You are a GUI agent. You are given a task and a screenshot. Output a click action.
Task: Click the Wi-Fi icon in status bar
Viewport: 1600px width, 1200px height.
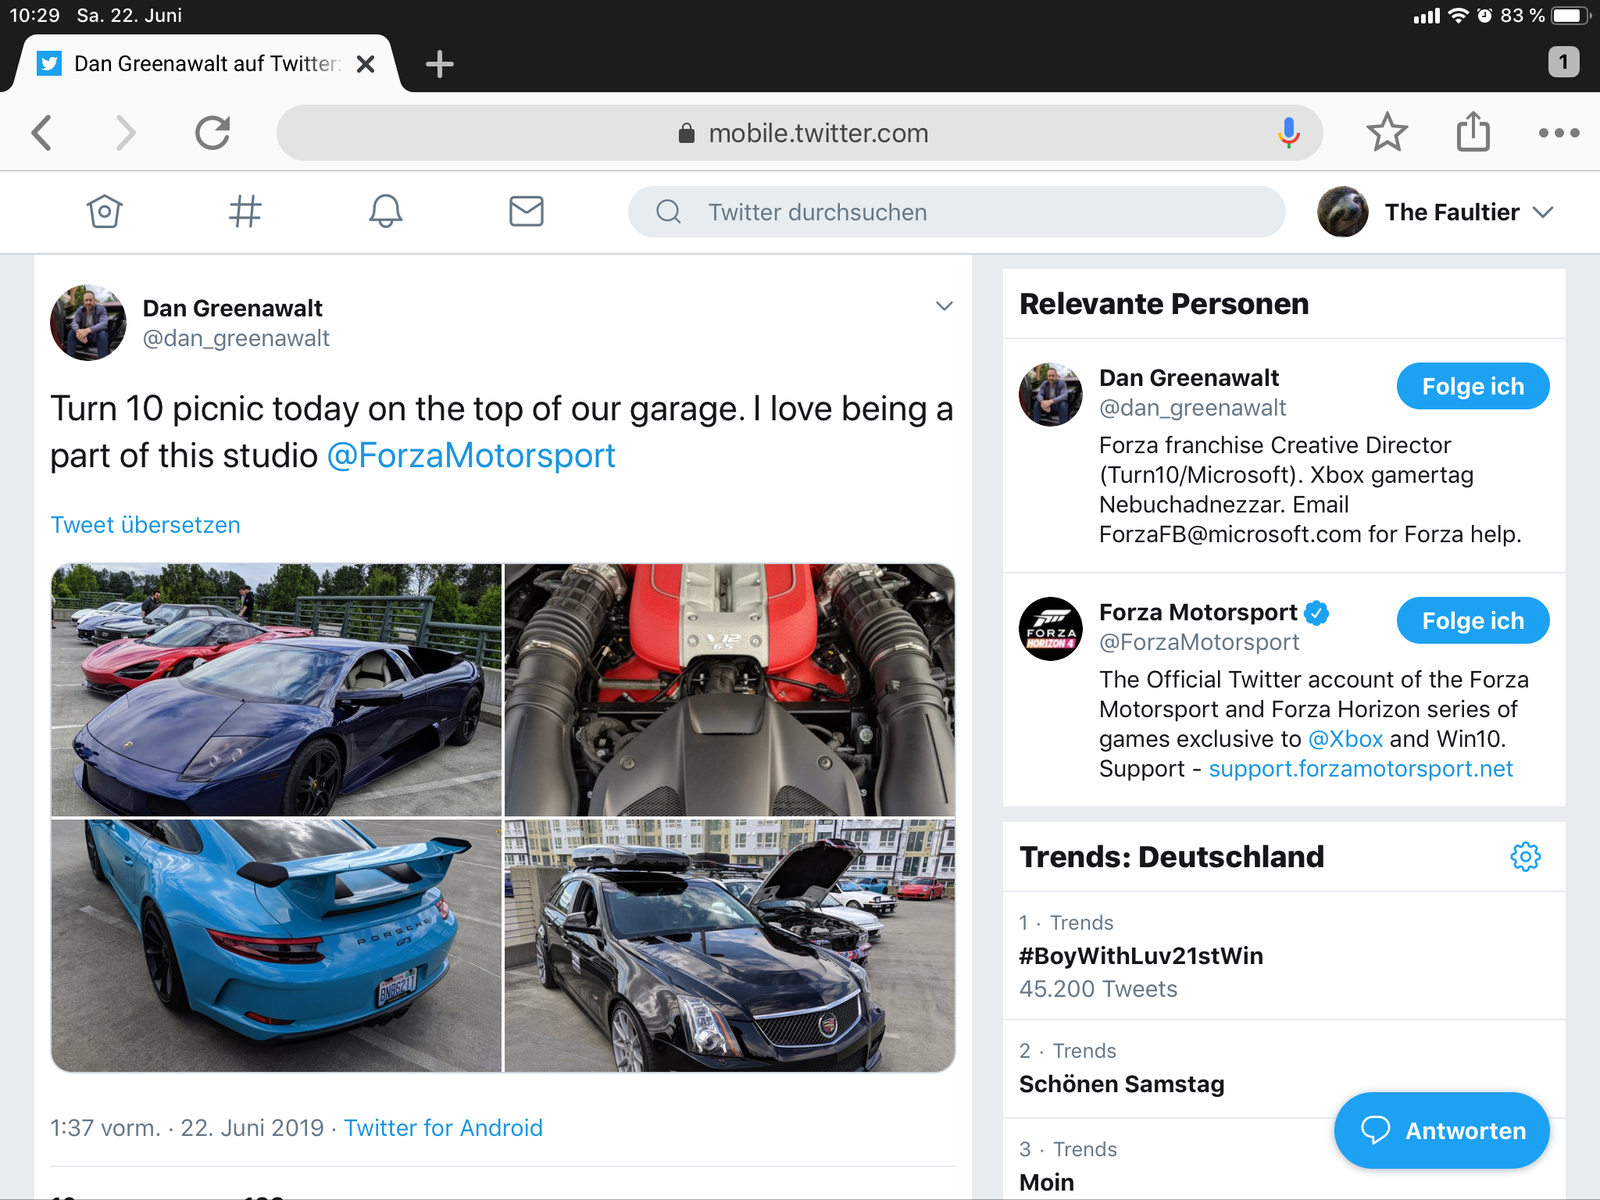(x=1458, y=15)
